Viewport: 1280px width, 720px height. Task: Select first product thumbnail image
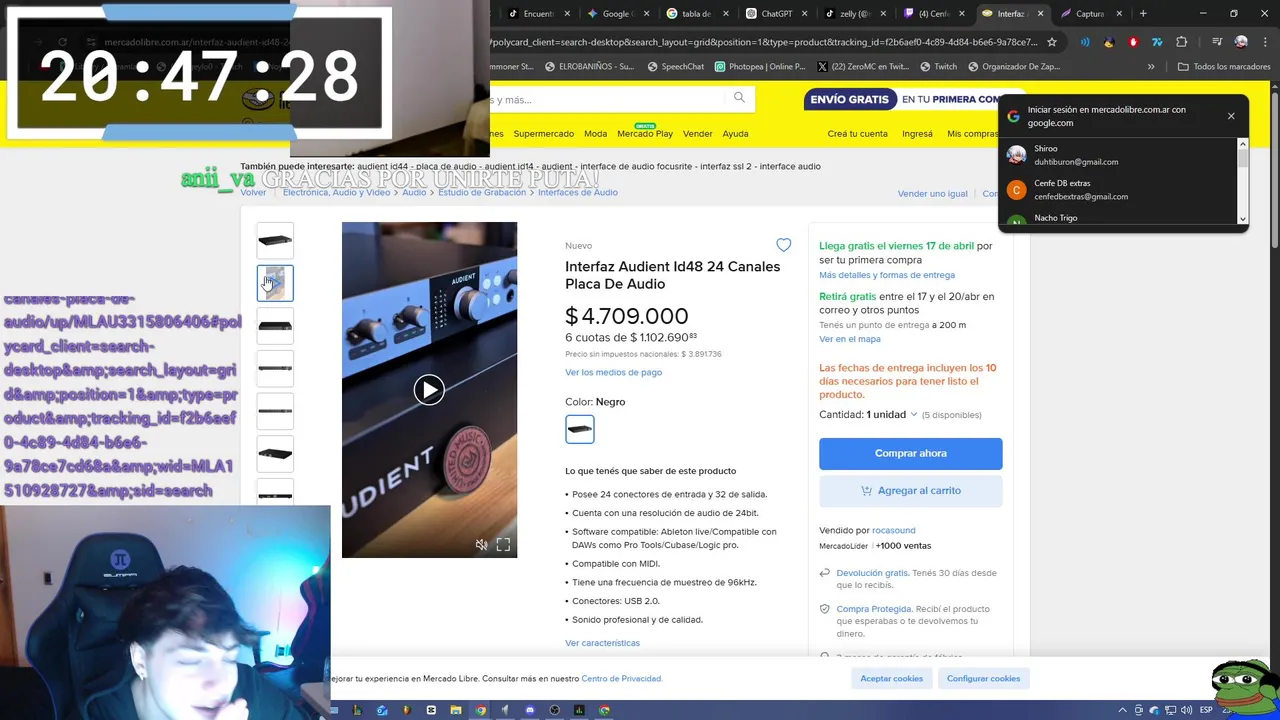click(275, 240)
